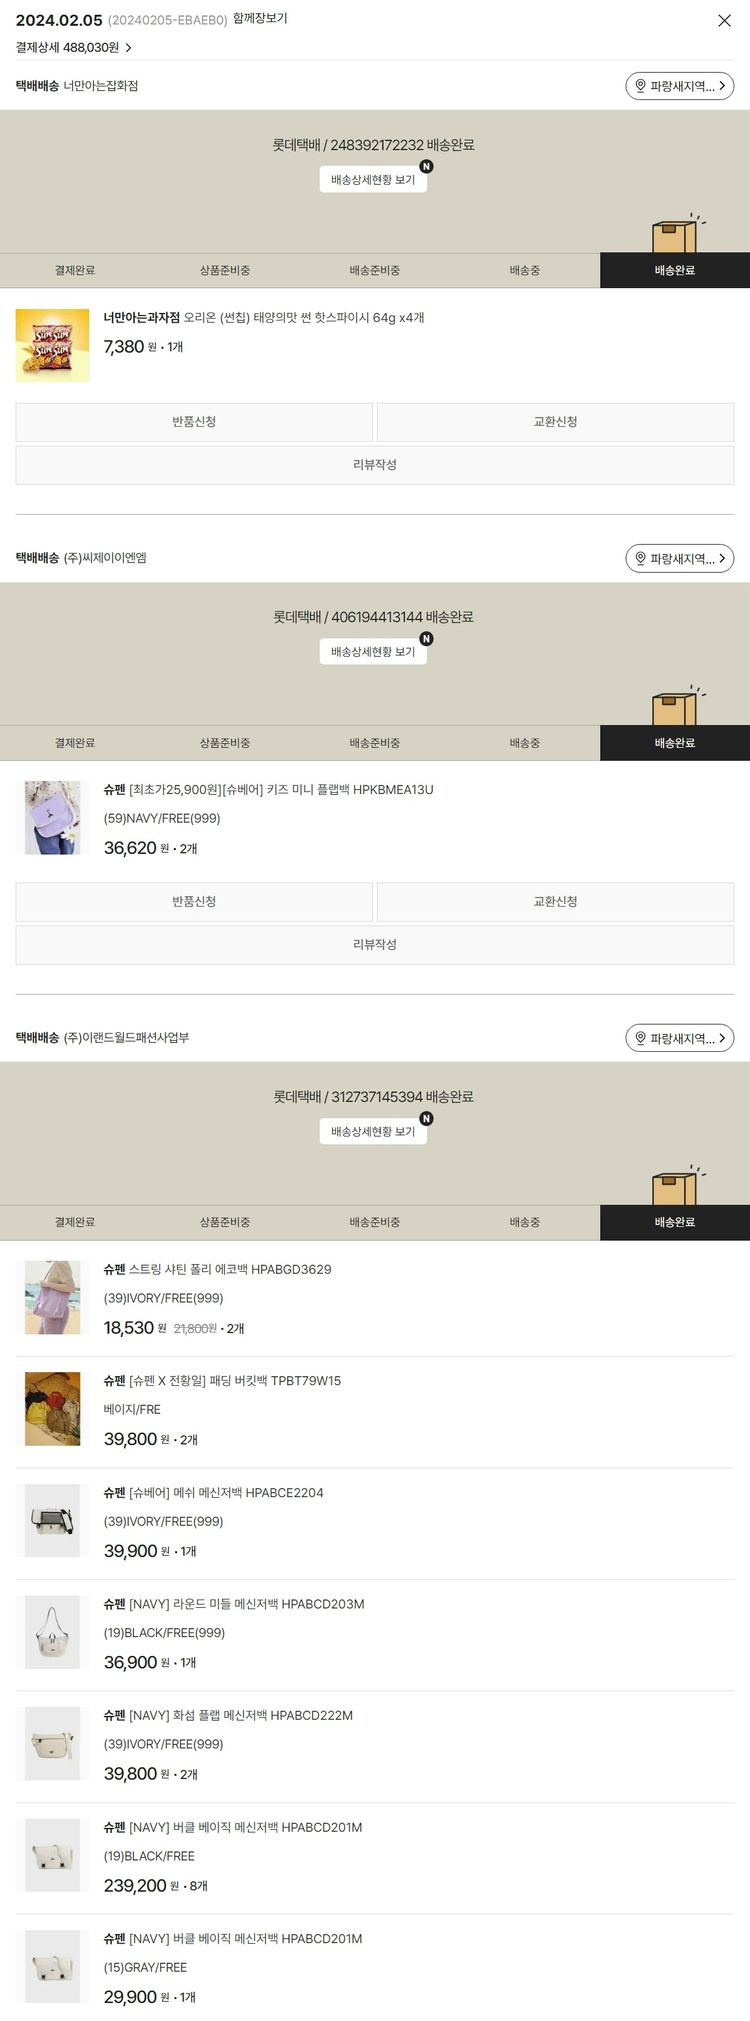Open delivery address pill for 이랜드월드패션사업부 shipment
The image size is (750, 2021).
[680, 1038]
